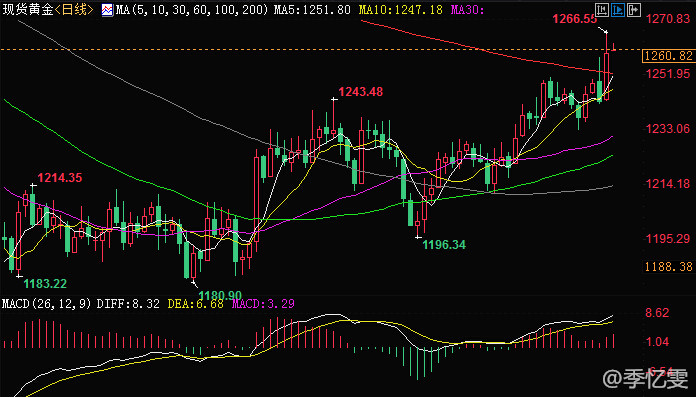Click the 1180.90 low label
696x397 pixels.
click(220, 295)
